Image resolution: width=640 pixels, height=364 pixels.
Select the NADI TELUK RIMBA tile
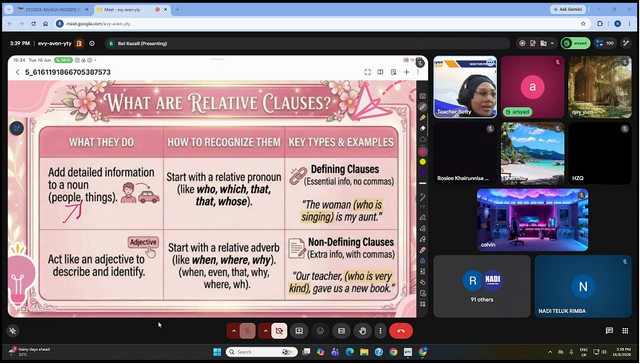tap(583, 286)
